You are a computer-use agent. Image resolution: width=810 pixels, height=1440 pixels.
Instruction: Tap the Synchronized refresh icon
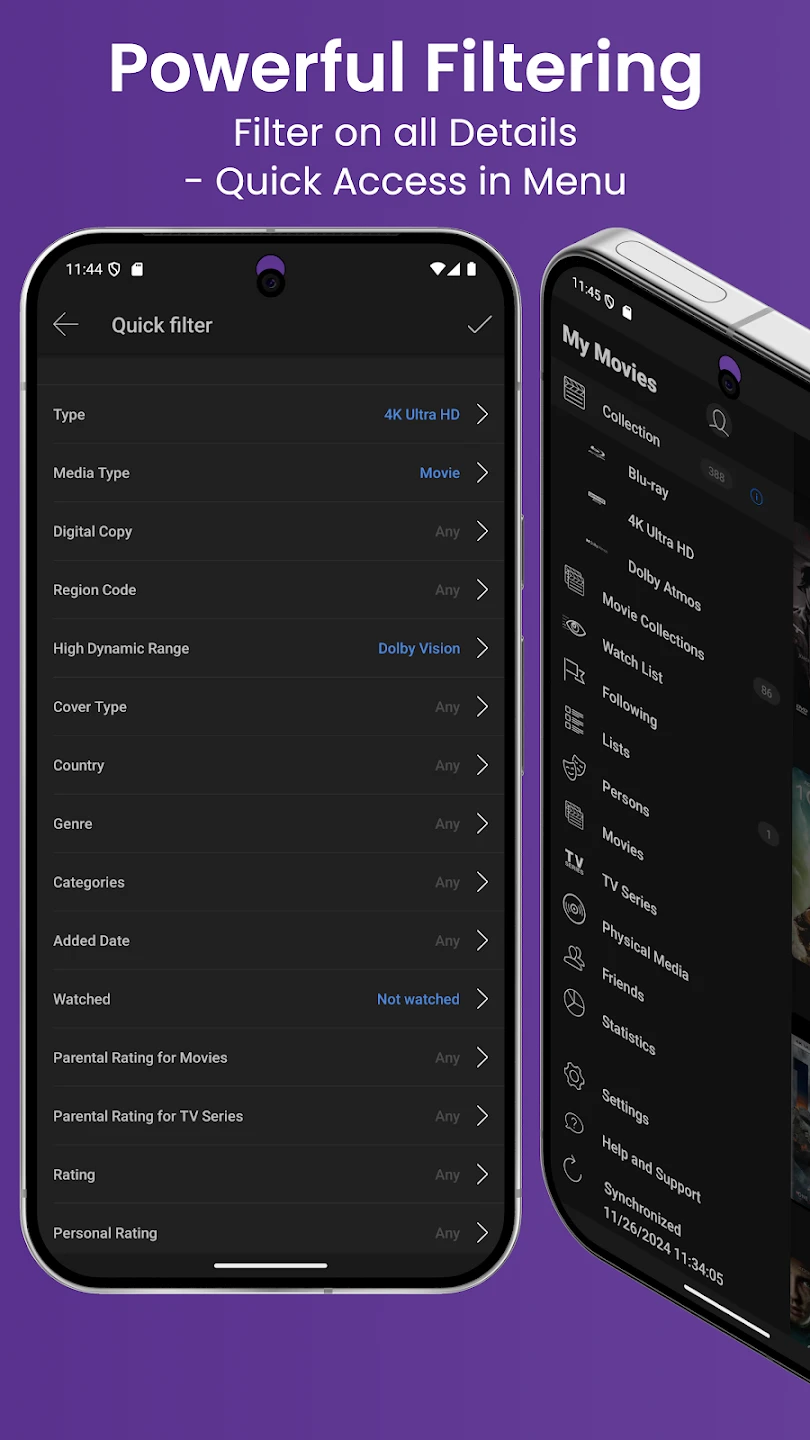click(573, 1168)
